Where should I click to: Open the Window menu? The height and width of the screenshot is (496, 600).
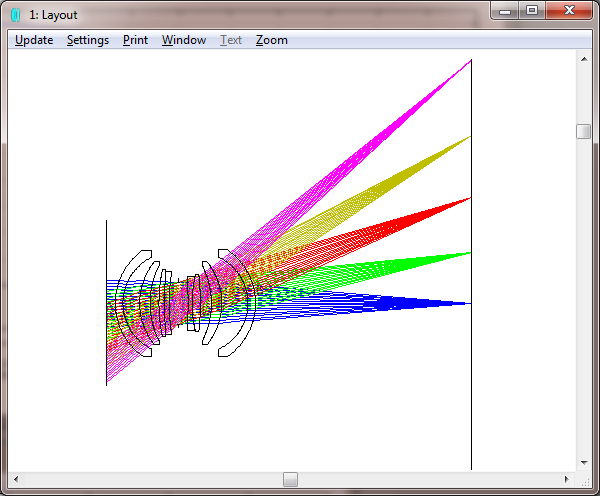[184, 40]
